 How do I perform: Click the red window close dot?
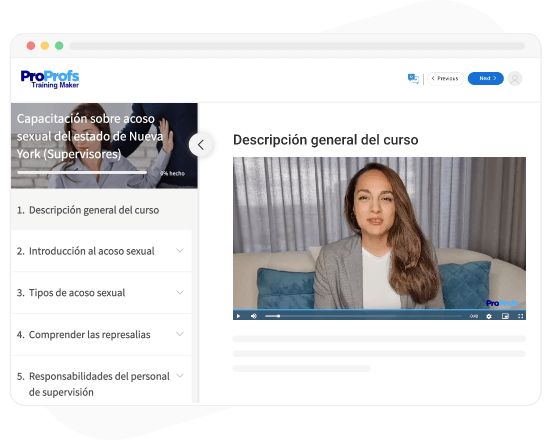31,46
